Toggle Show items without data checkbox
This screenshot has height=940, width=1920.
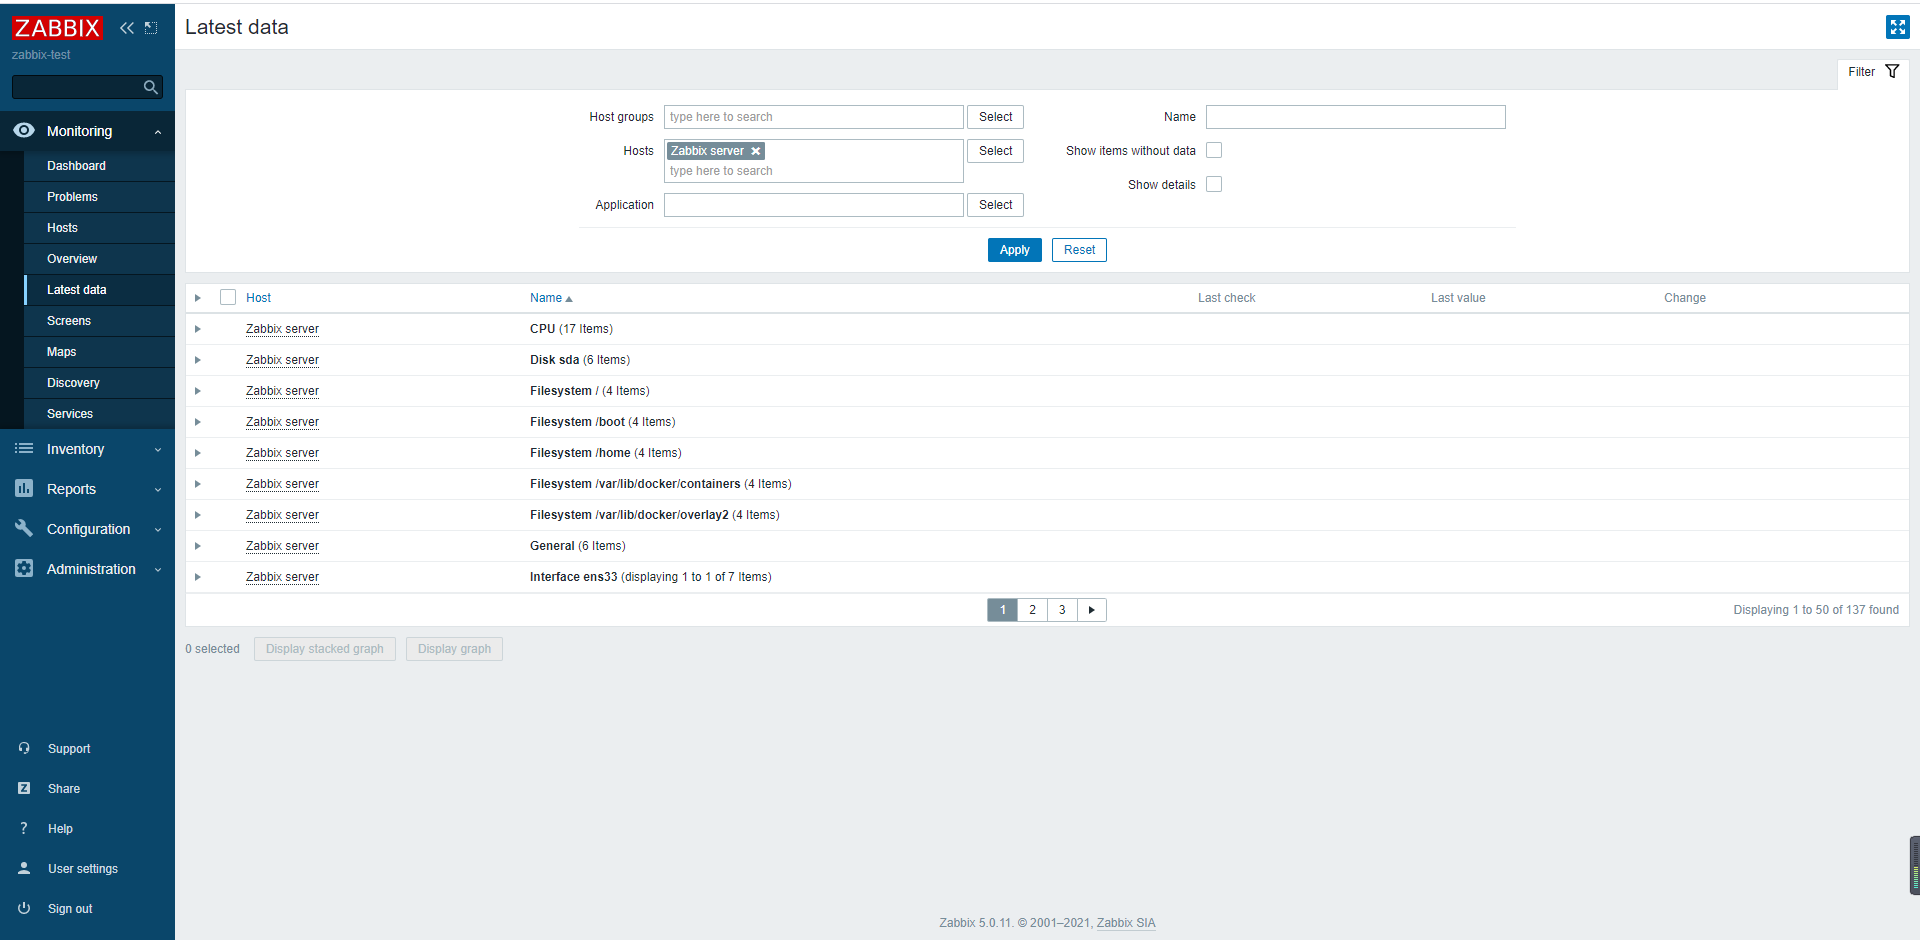(1214, 150)
